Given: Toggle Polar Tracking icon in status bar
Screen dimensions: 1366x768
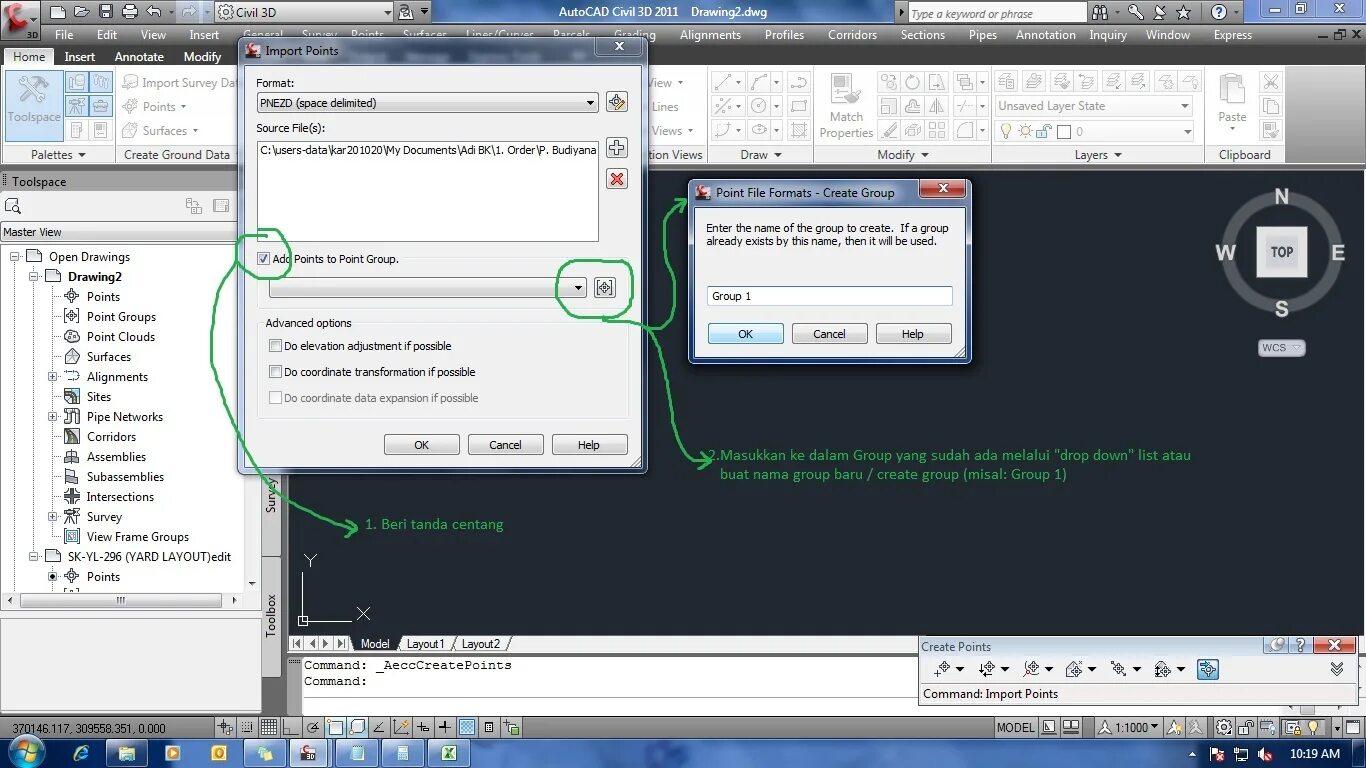Looking at the screenshot, I should tap(312, 727).
